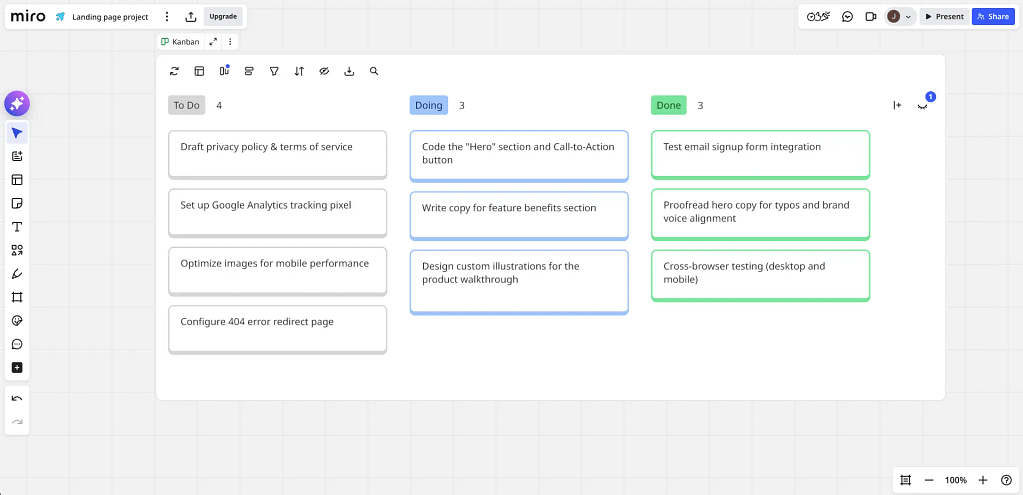Open the Kanban group by icon
This screenshot has width=1023, height=495.
click(249, 71)
